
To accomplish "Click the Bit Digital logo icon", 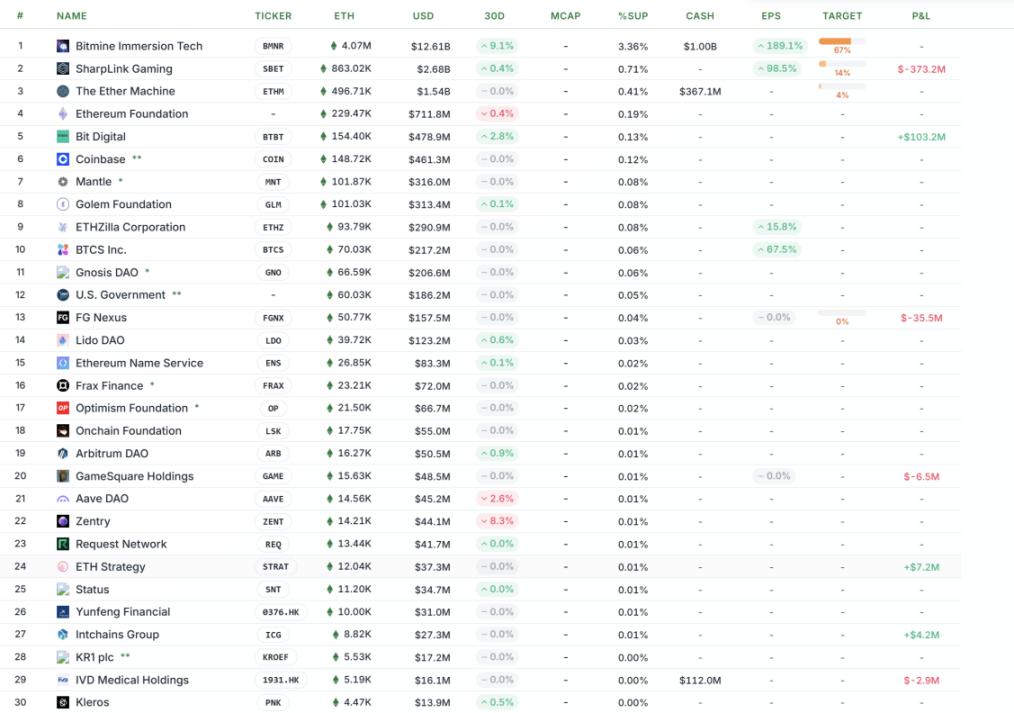I will [x=63, y=136].
